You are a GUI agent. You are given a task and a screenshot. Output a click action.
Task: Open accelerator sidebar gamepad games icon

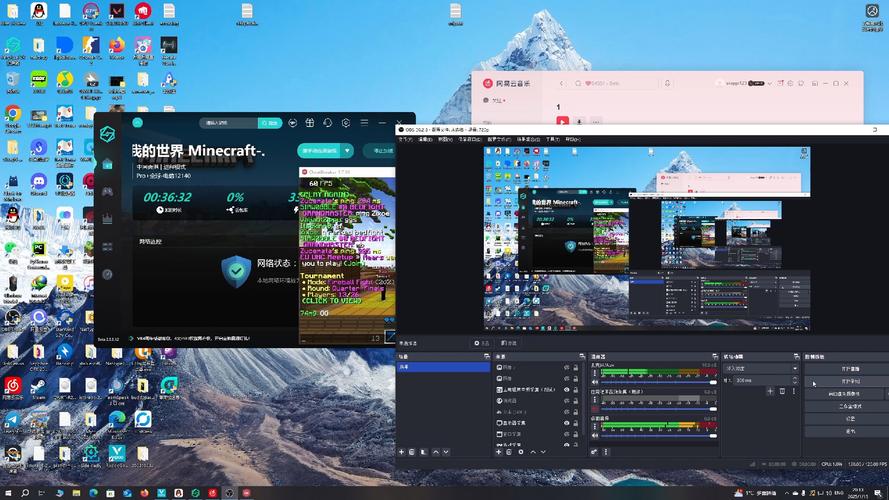click(x=107, y=192)
